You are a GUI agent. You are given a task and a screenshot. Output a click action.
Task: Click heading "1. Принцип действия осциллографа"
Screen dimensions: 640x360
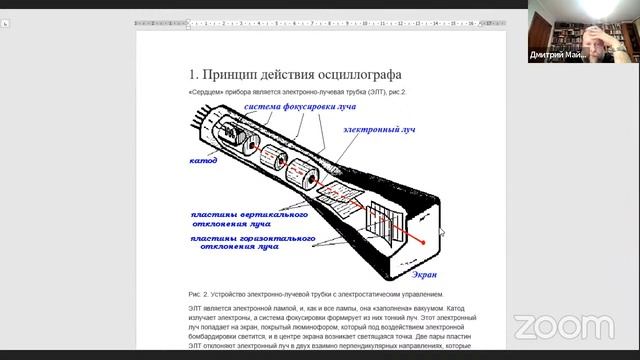[295, 74]
